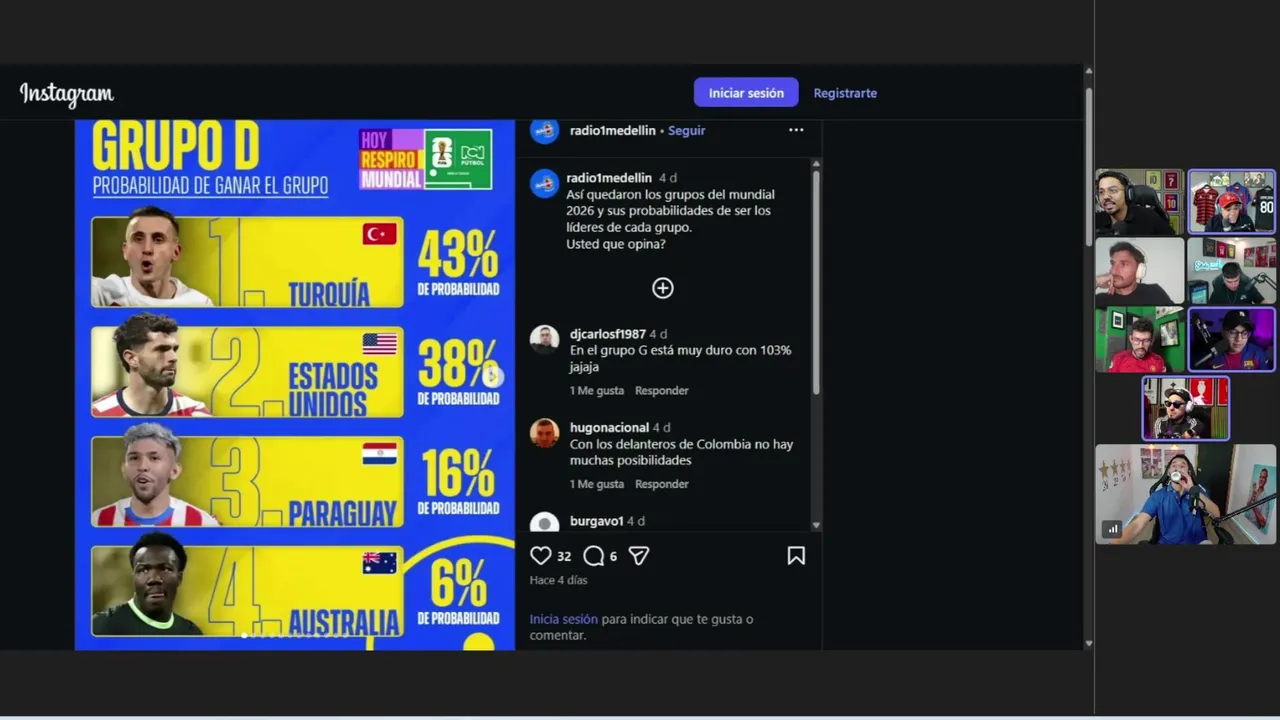This screenshot has height=720, width=1280.
Task: Click the djcarlosf1987 username
Action: [608, 334]
